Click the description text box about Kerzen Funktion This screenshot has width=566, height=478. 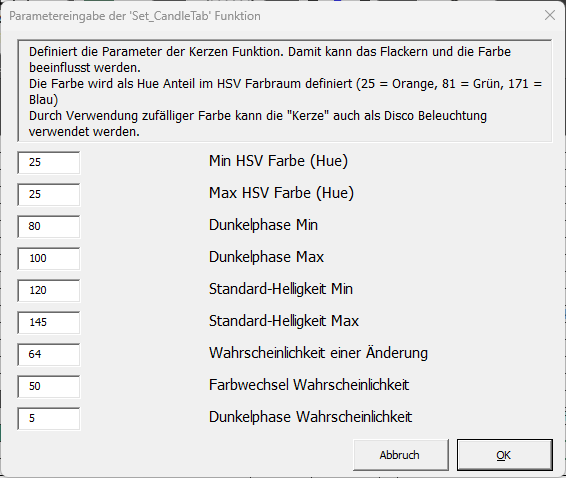(284, 91)
